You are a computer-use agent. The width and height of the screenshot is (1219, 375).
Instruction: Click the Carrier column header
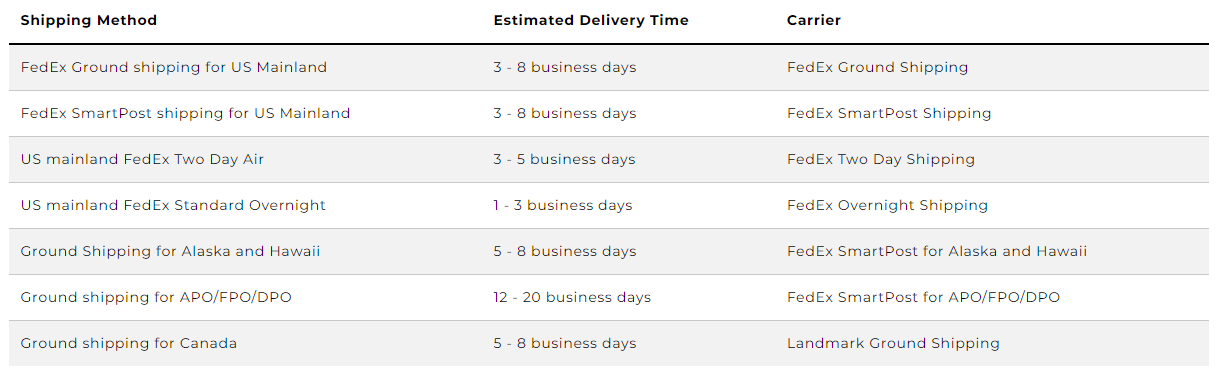814,20
